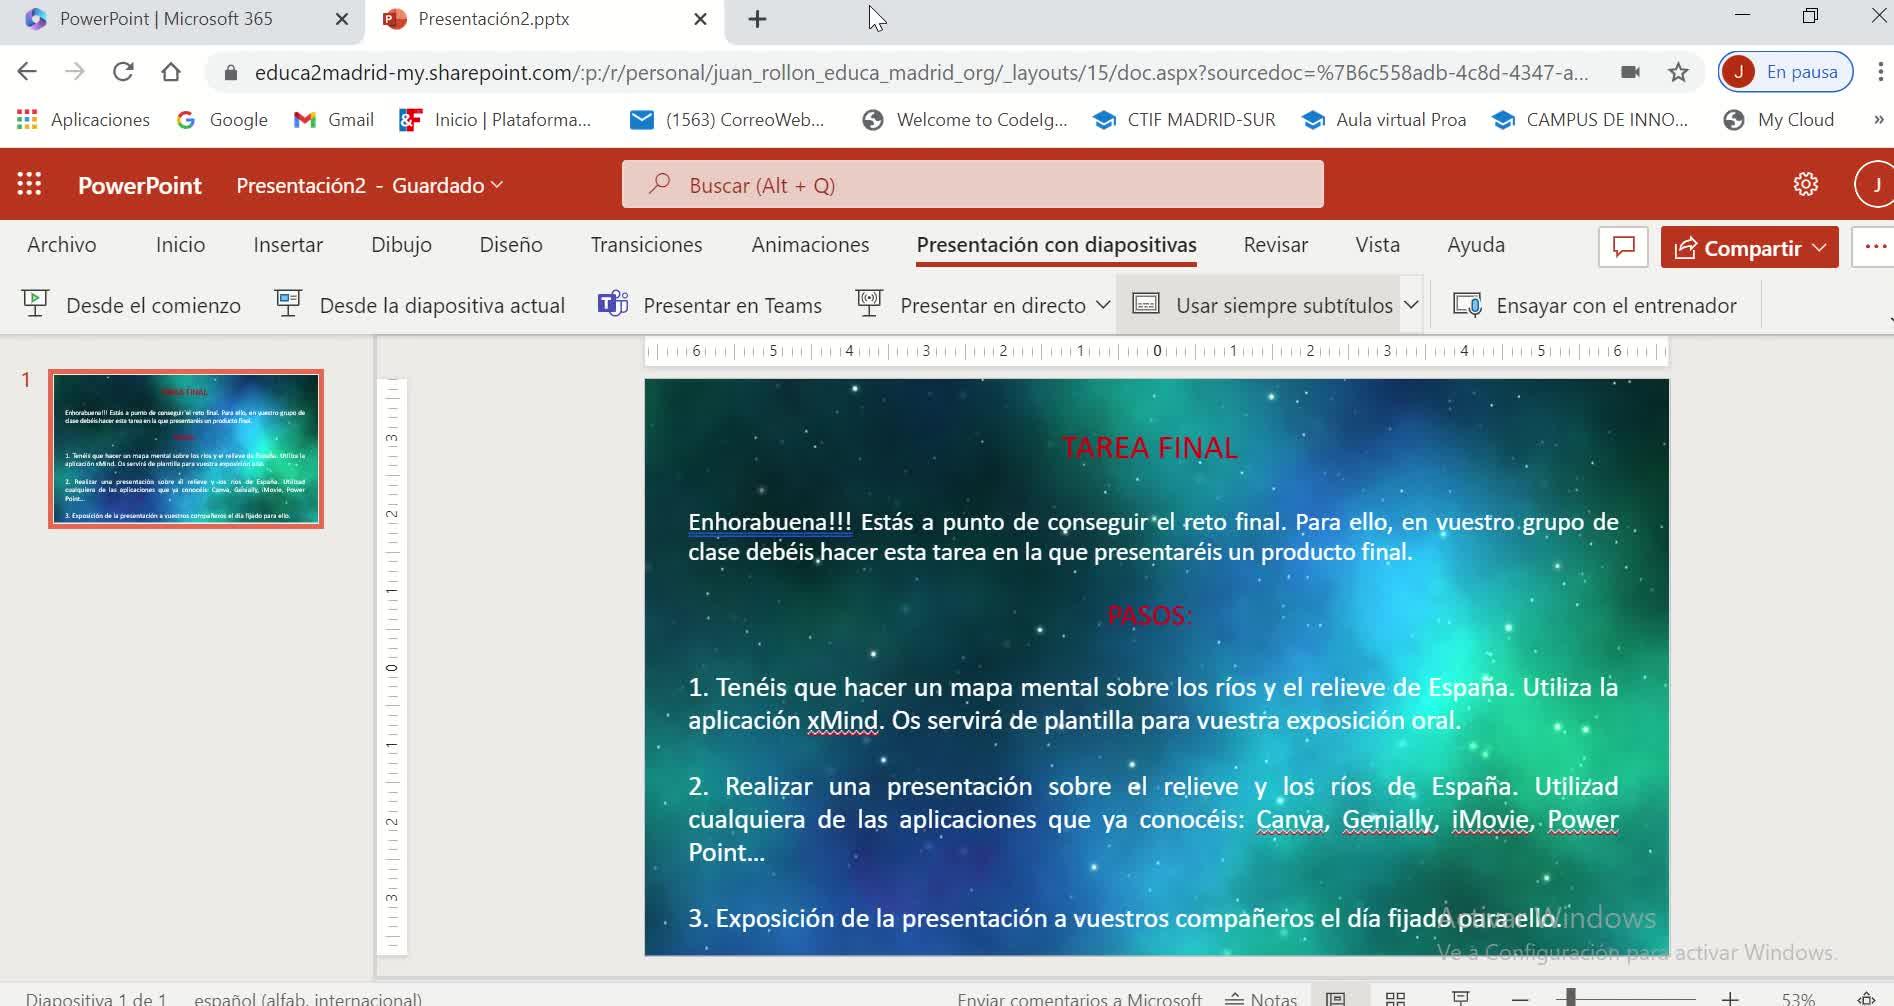Click the underlined word iMovie
The width and height of the screenshot is (1894, 1006).
tap(1490, 820)
